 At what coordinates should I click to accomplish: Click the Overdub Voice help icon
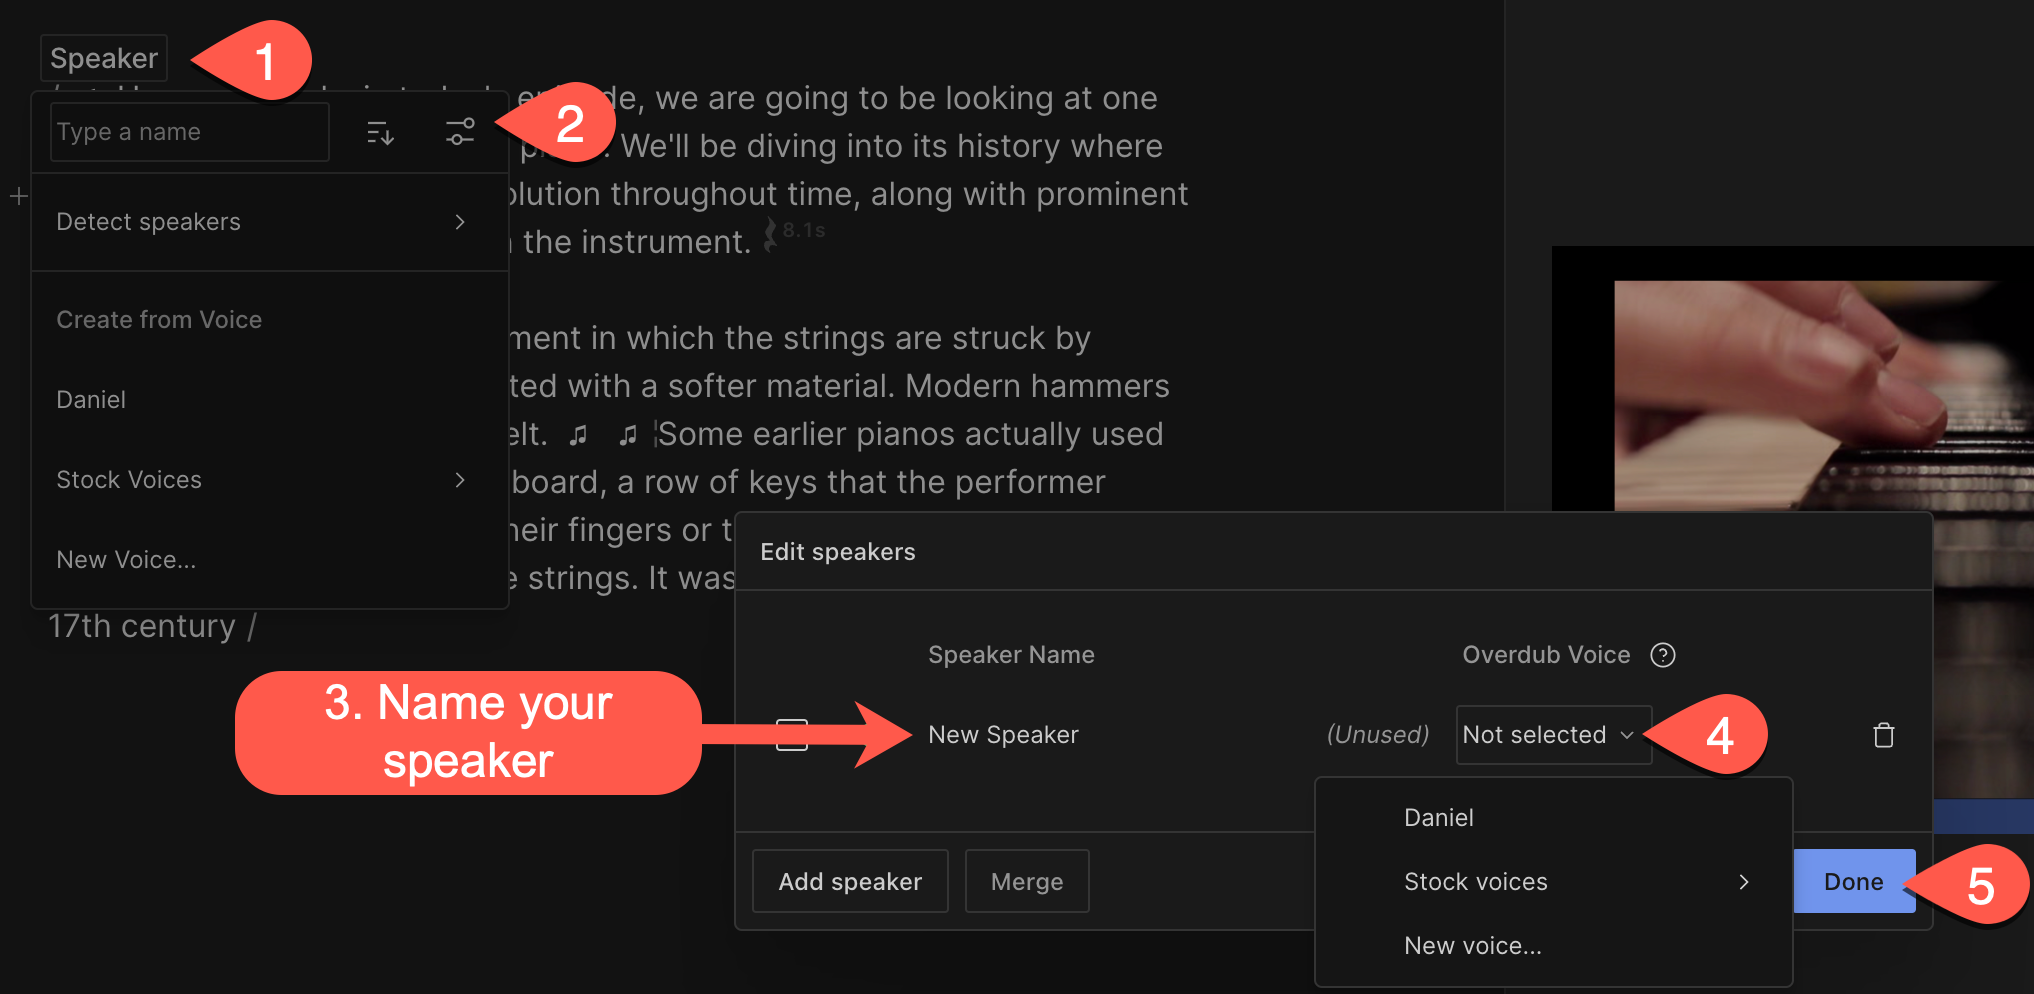point(1662,655)
